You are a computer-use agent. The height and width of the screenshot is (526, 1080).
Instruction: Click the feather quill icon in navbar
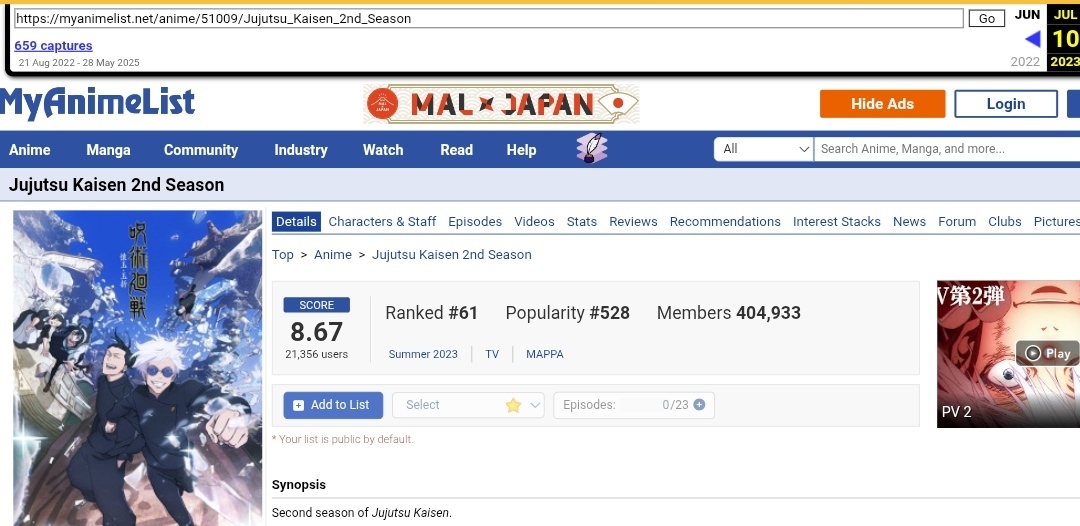(592, 149)
